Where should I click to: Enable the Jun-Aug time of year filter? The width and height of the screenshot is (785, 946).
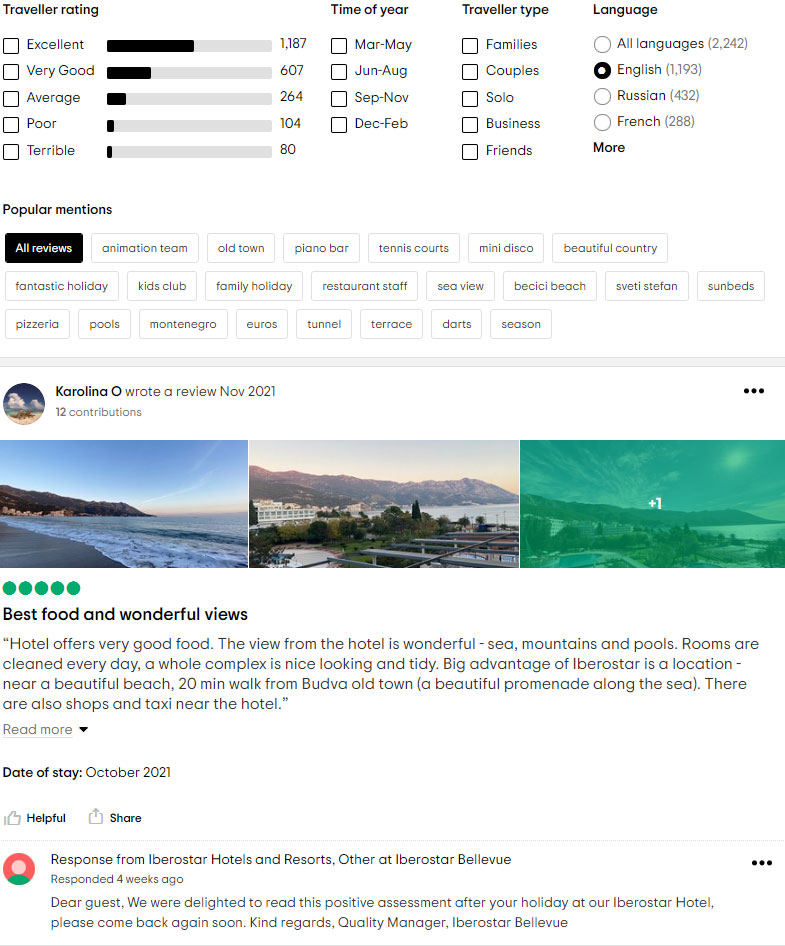pos(339,72)
